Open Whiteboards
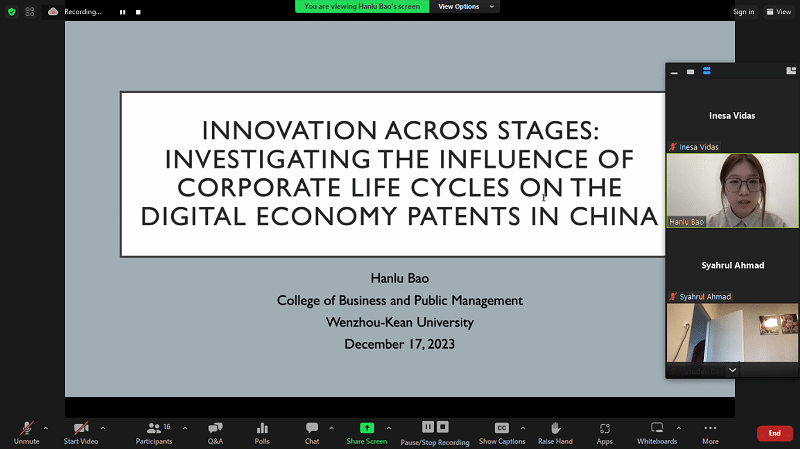800x449 pixels. pyautogui.click(x=657, y=431)
